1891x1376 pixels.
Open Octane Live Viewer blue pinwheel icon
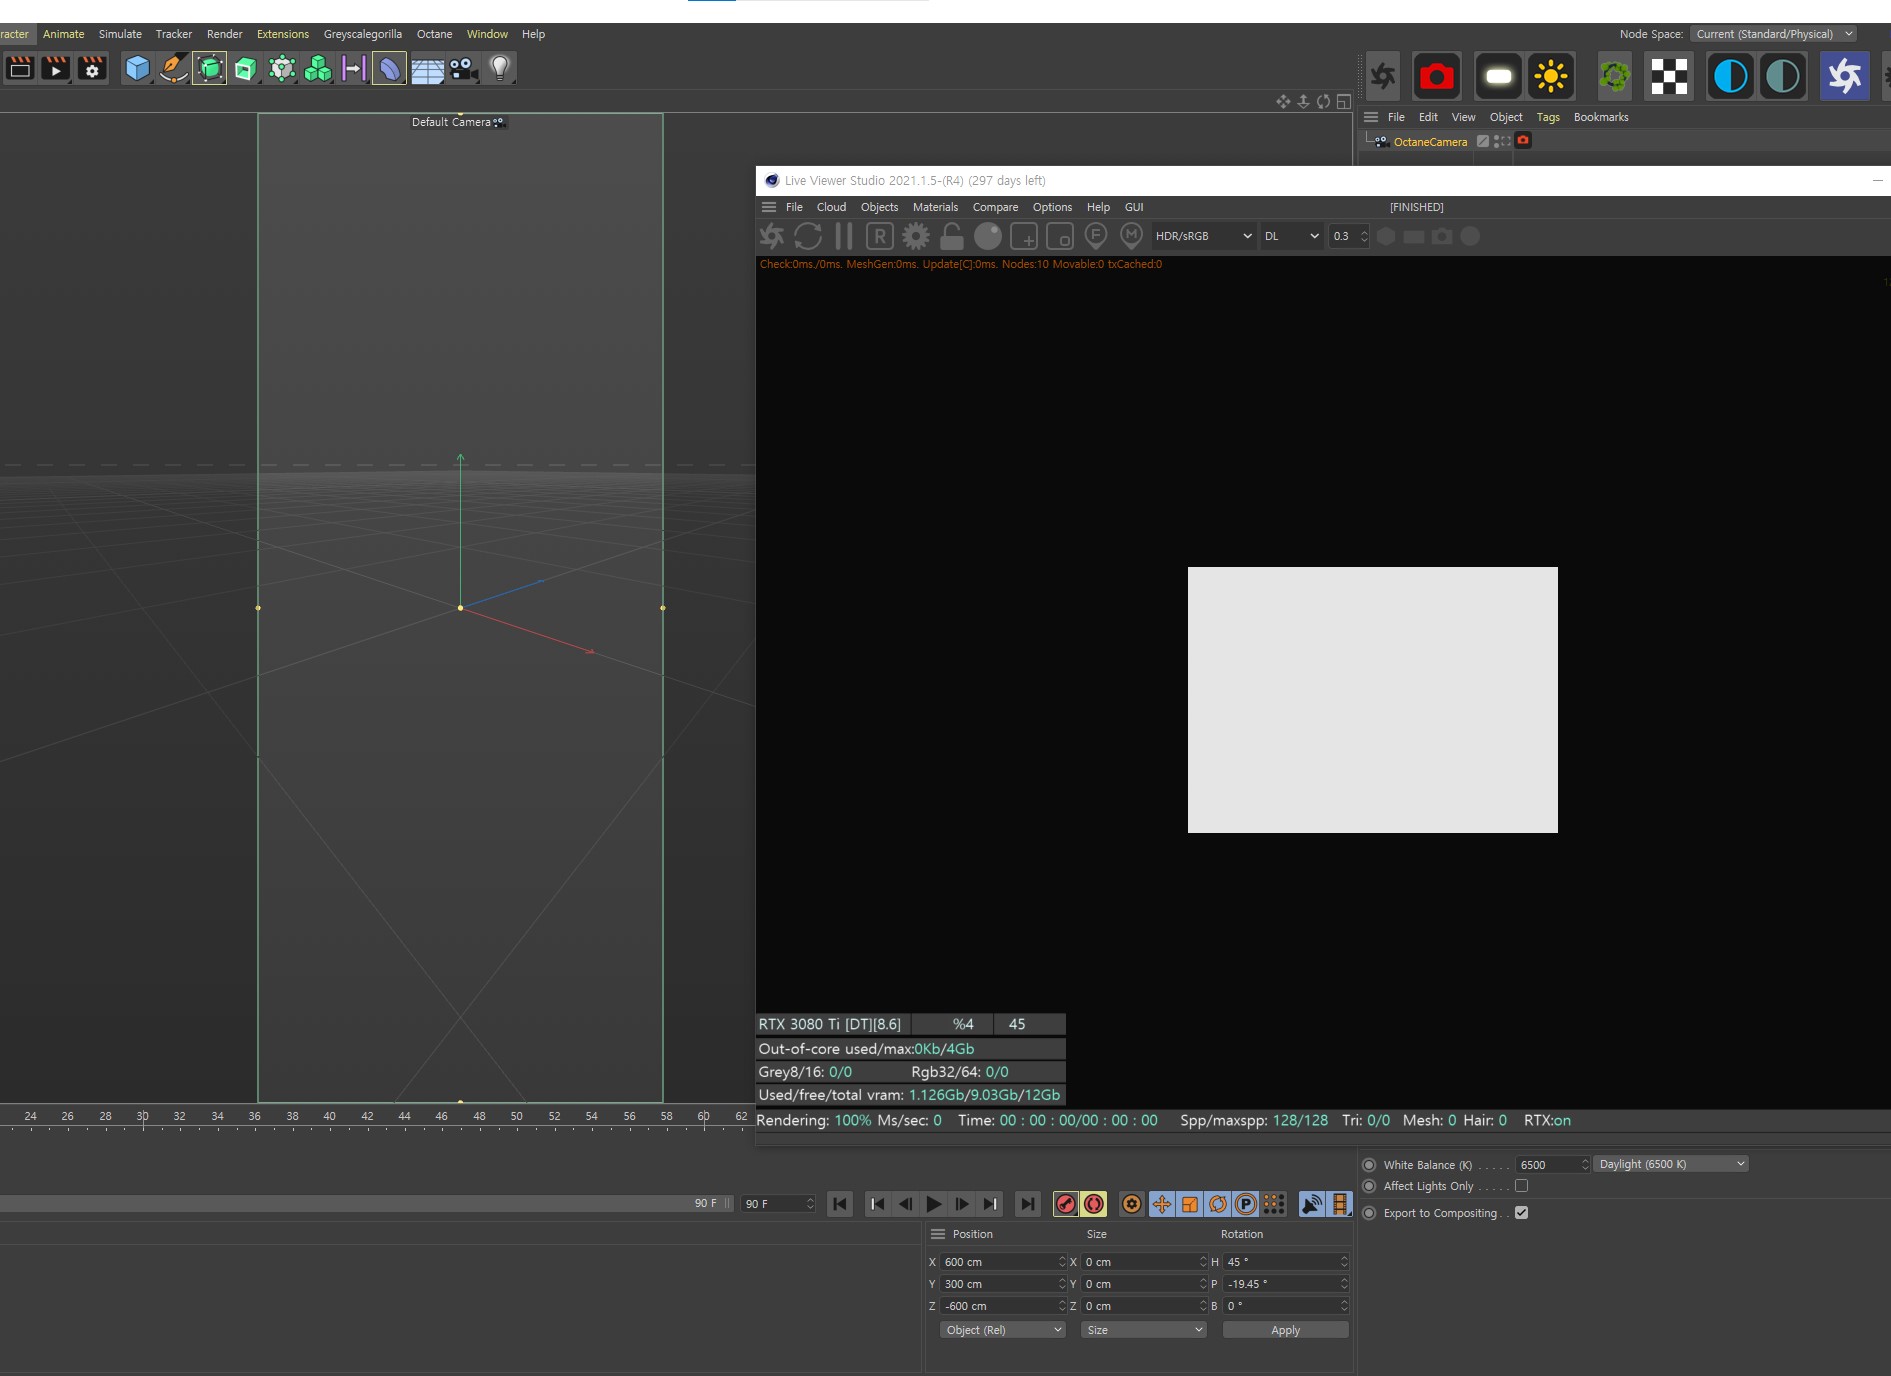pyautogui.click(x=1844, y=76)
